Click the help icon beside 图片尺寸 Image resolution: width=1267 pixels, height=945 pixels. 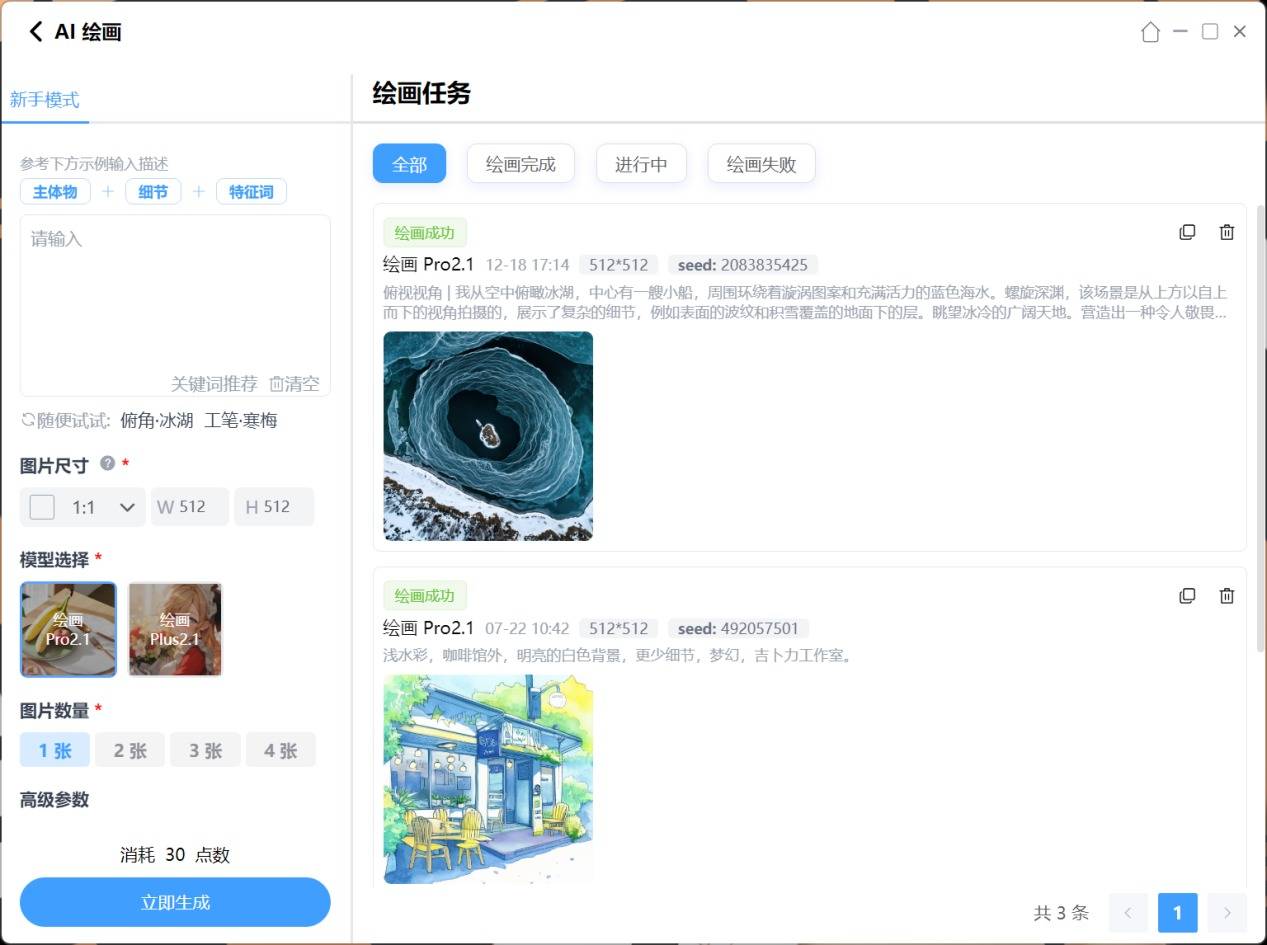[108, 464]
